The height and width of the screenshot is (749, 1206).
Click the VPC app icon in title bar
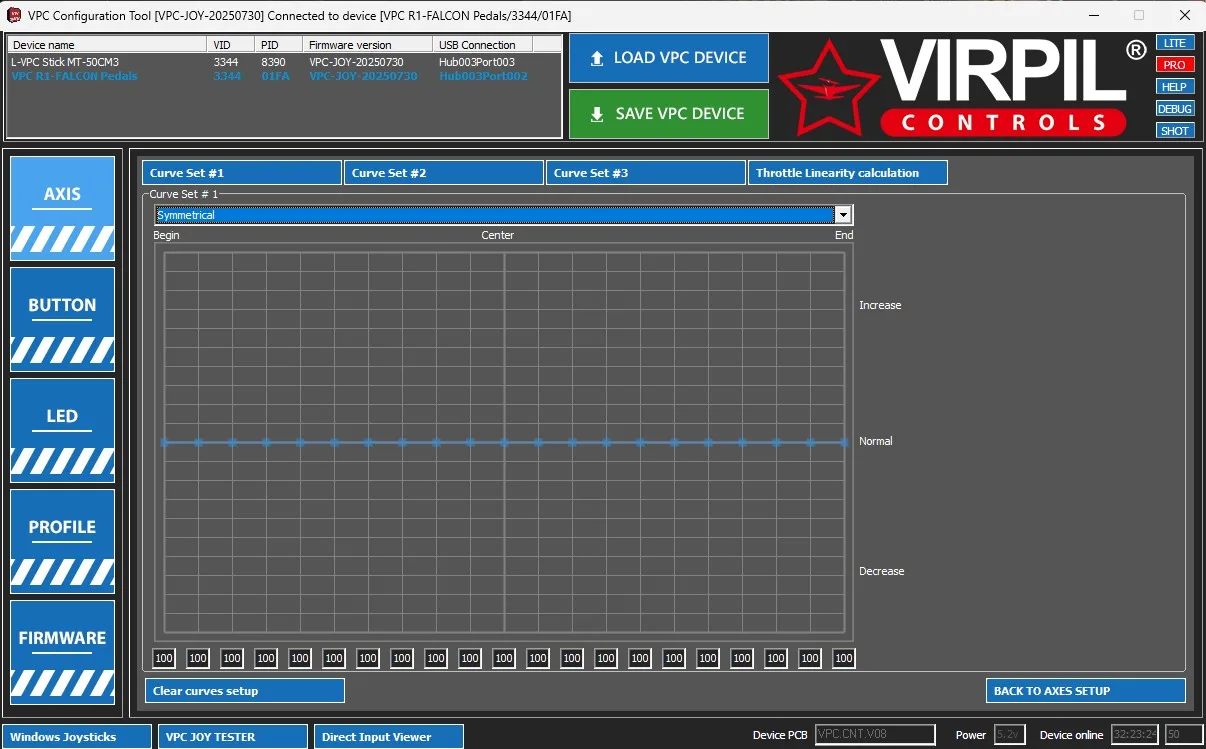[x=14, y=15]
